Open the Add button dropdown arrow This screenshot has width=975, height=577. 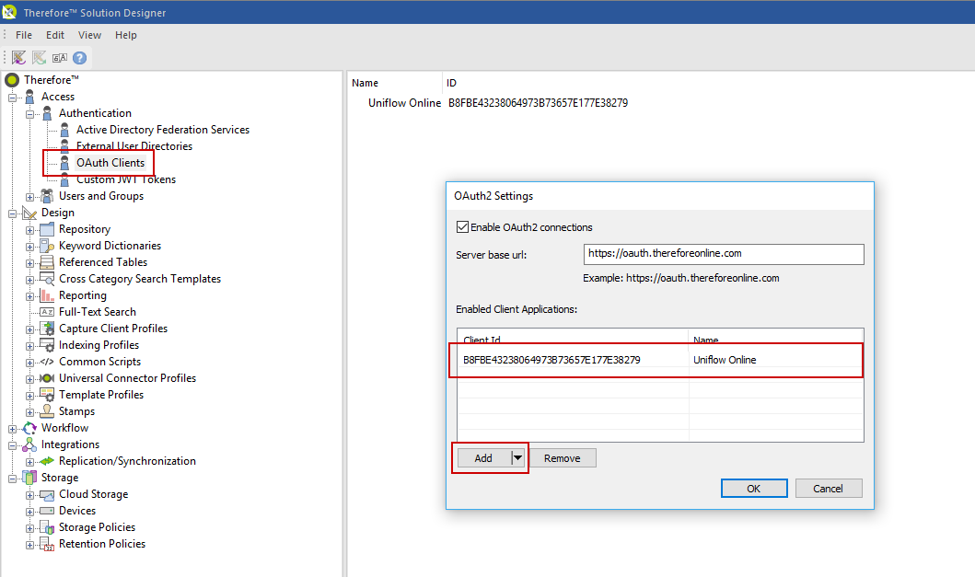pyautogui.click(x=519, y=458)
